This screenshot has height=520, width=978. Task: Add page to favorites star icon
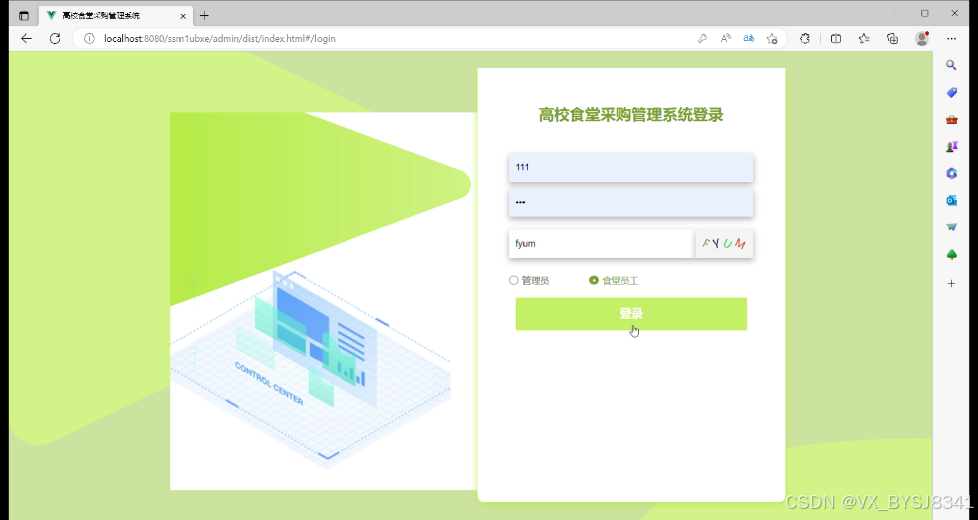[772, 39]
